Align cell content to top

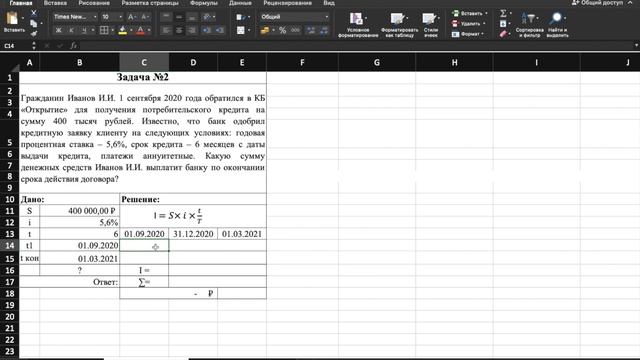166,17
